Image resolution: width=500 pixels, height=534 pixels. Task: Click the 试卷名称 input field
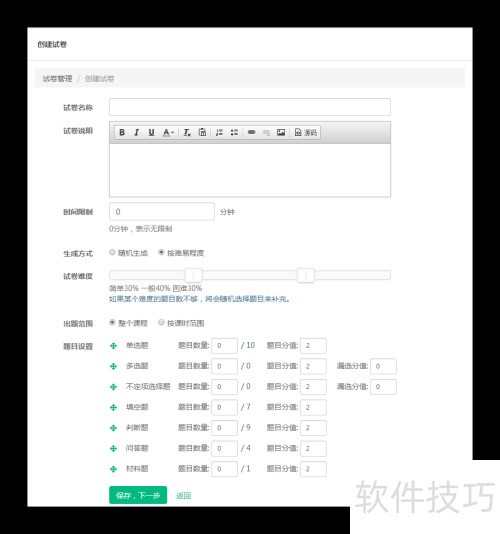(250, 107)
